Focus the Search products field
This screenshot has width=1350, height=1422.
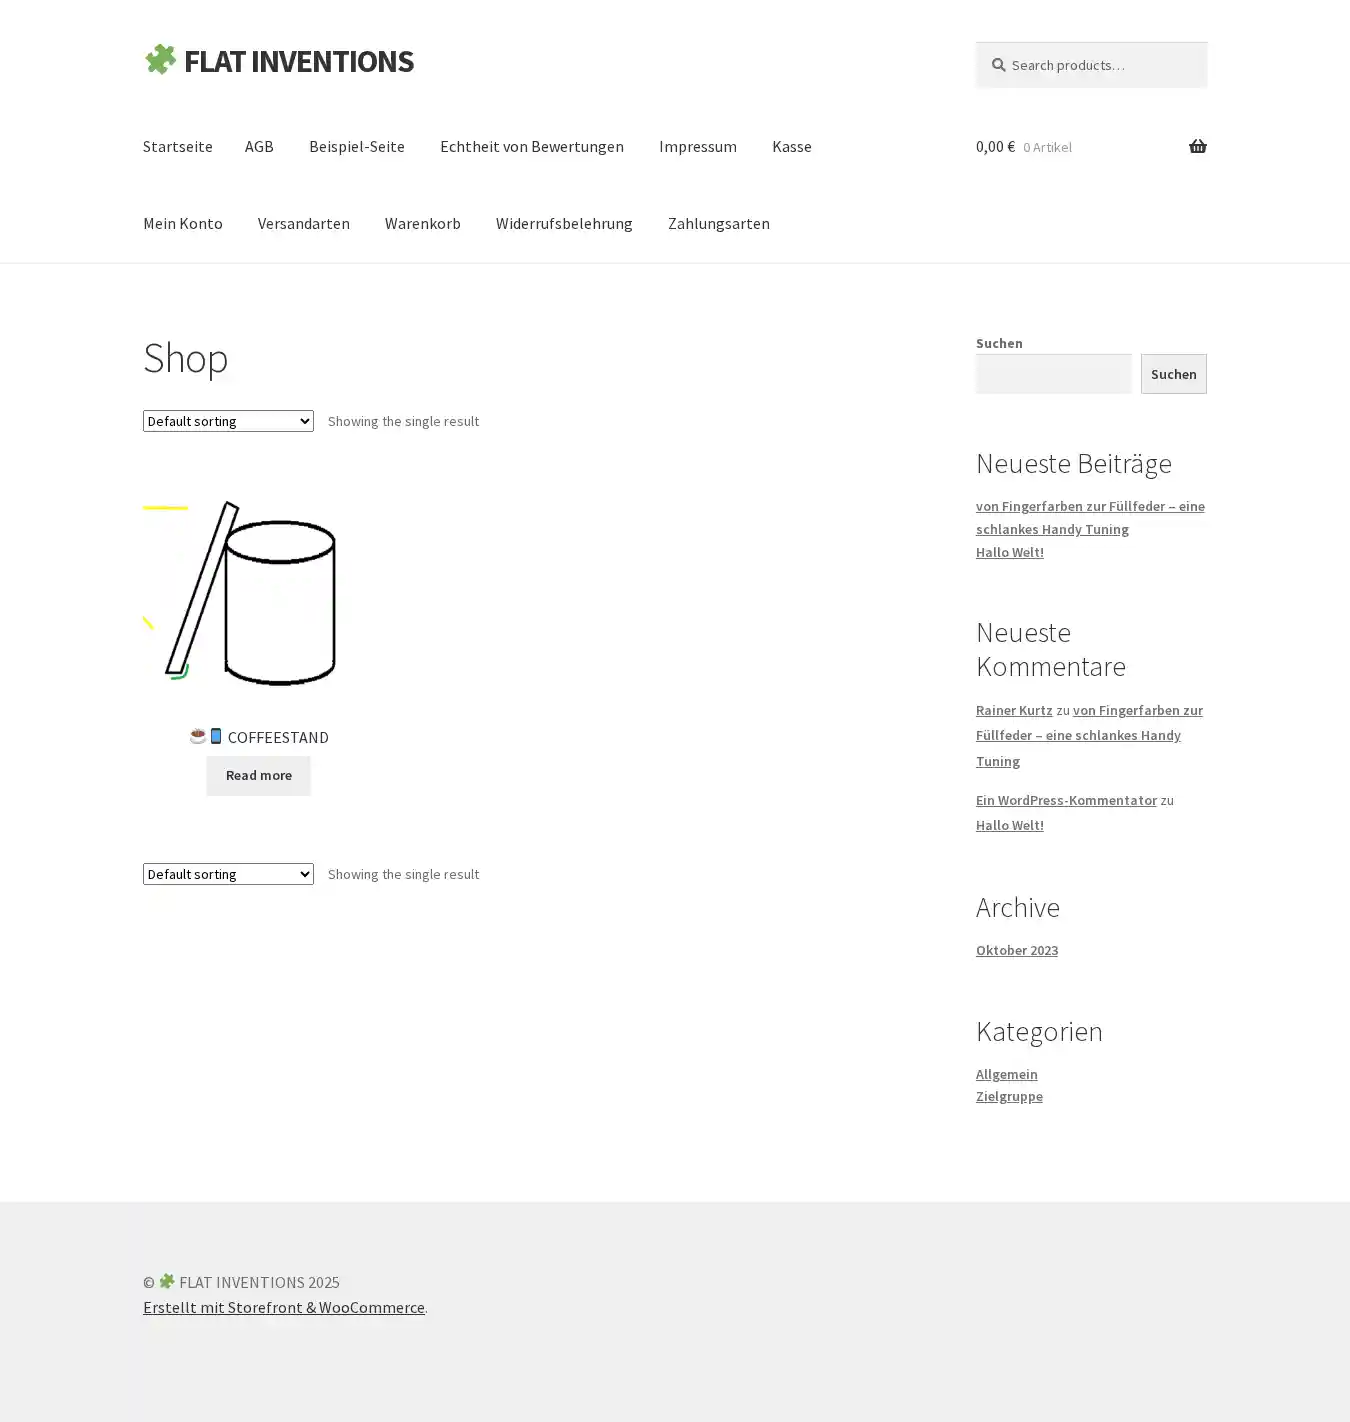click(1100, 65)
